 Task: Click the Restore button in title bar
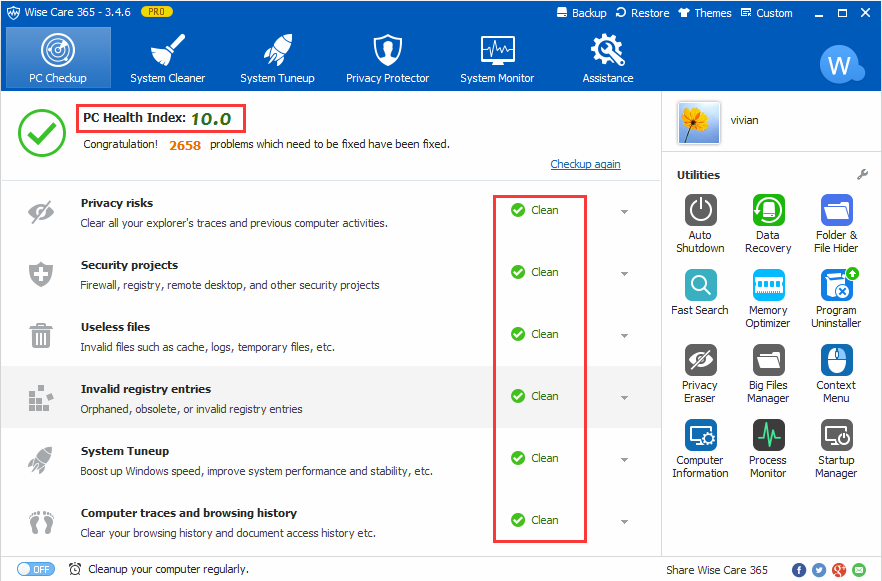click(x=642, y=13)
